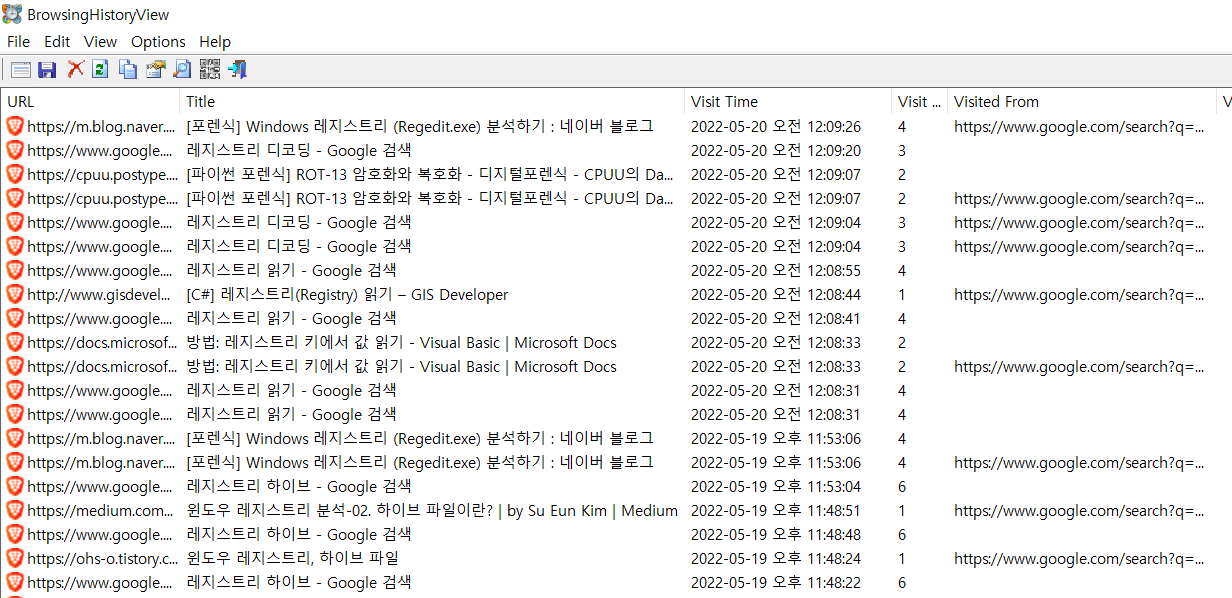Click title '윈도우 레지스트리, 하이브 파일'
This screenshot has height=598, width=1232.
coord(292,558)
